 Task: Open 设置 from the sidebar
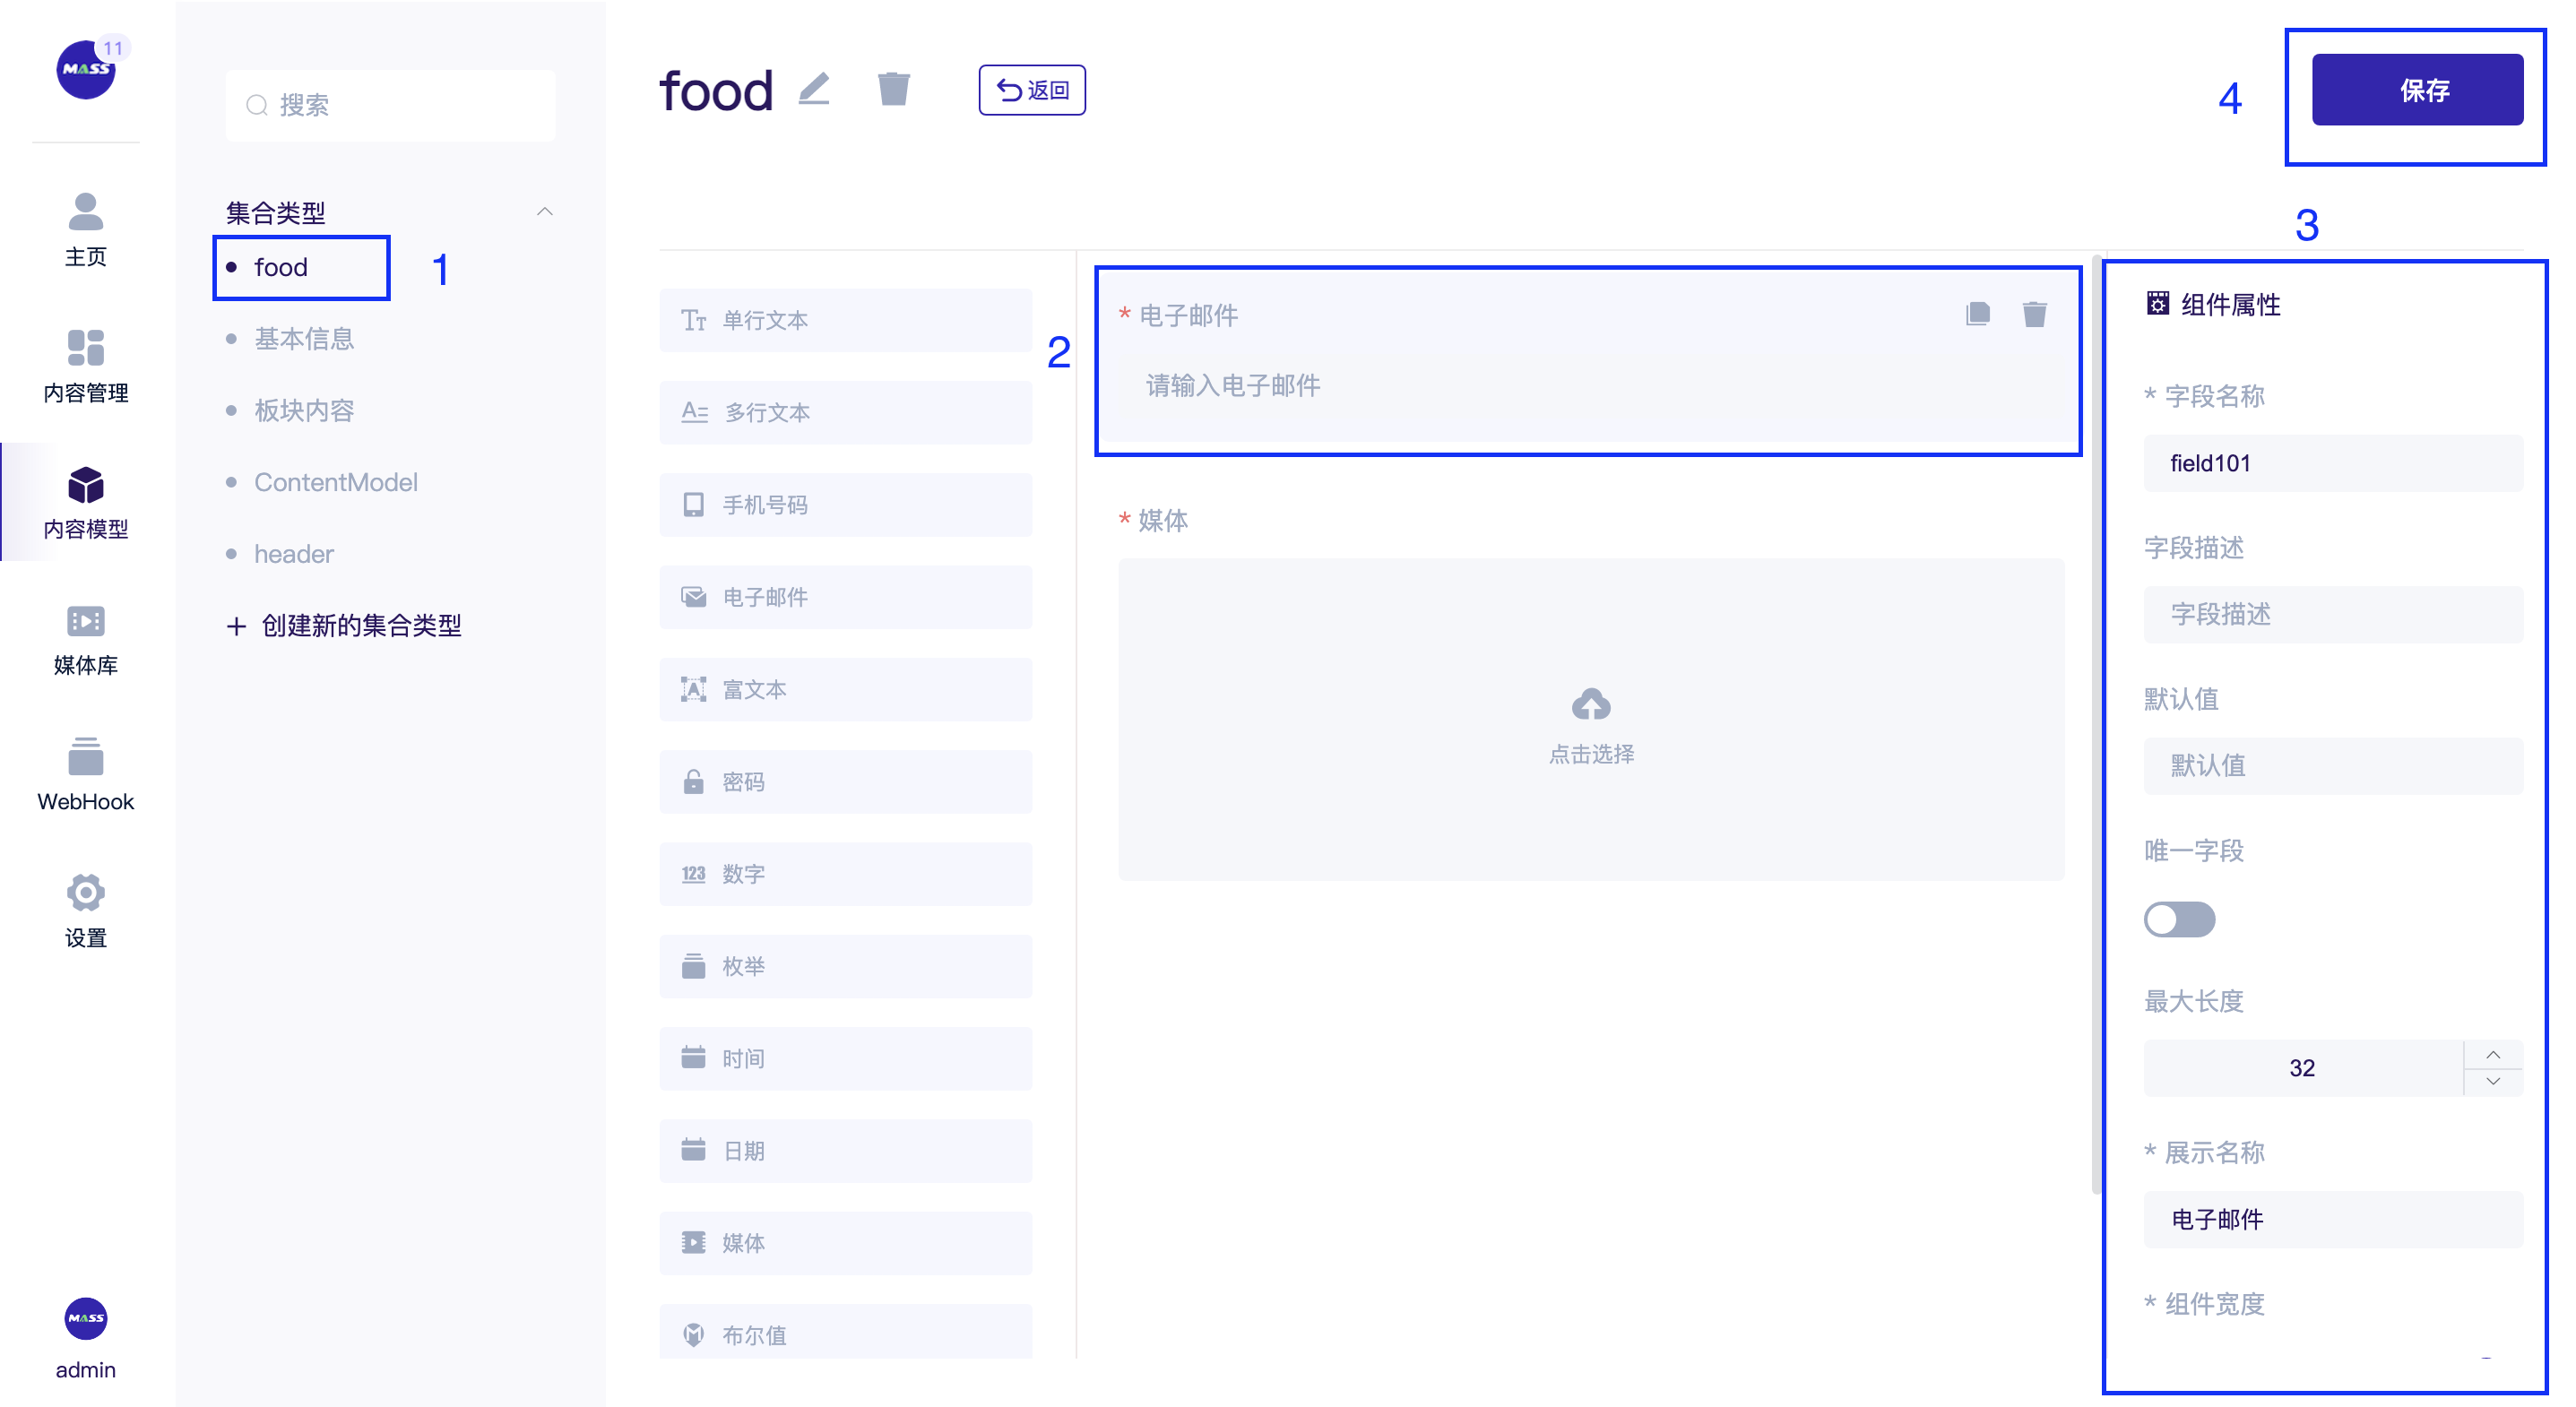point(85,911)
